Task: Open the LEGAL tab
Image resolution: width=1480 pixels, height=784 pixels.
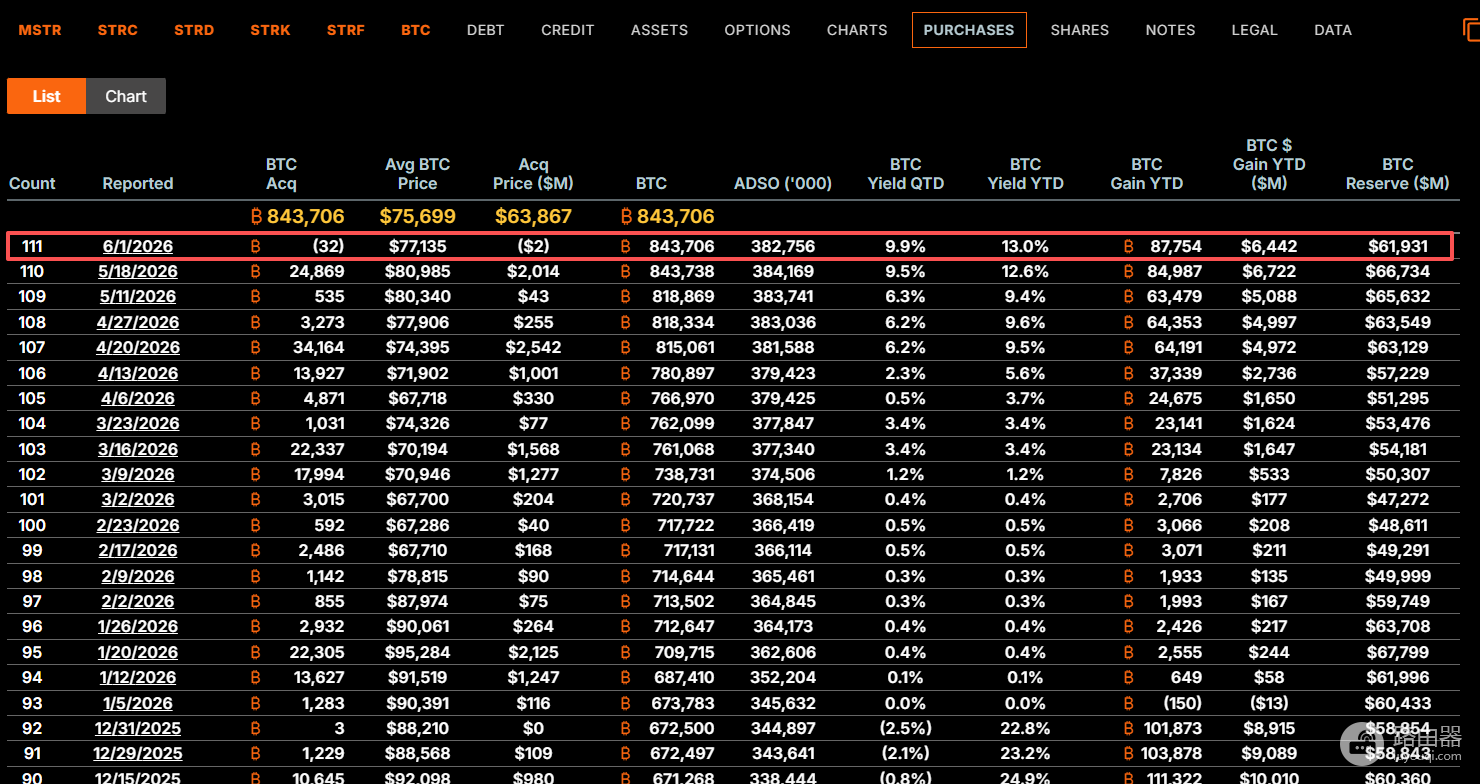Action: coord(1254,30)
